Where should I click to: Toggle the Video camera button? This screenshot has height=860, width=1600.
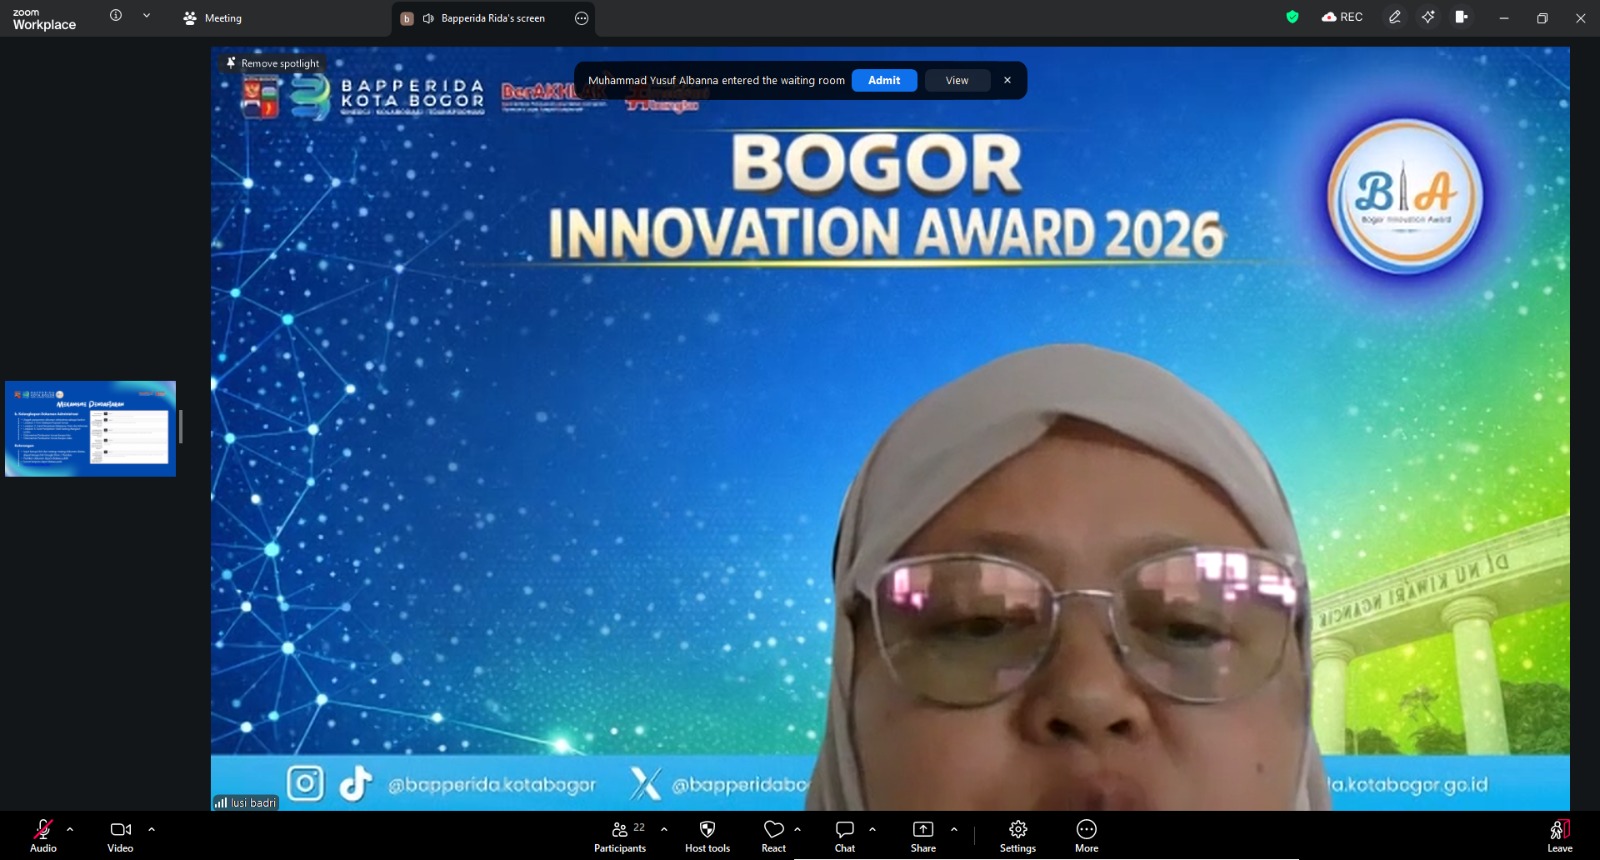click(120, 835)
